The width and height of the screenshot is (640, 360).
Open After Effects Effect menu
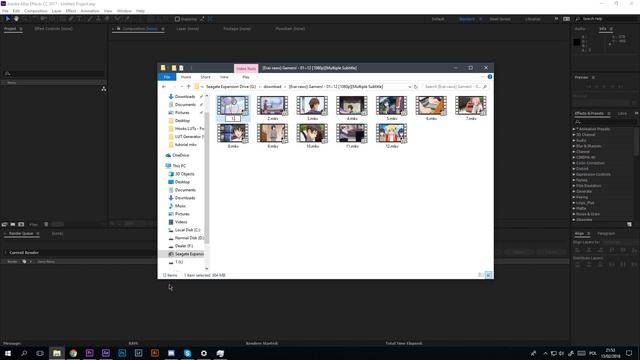pos(71,11)
